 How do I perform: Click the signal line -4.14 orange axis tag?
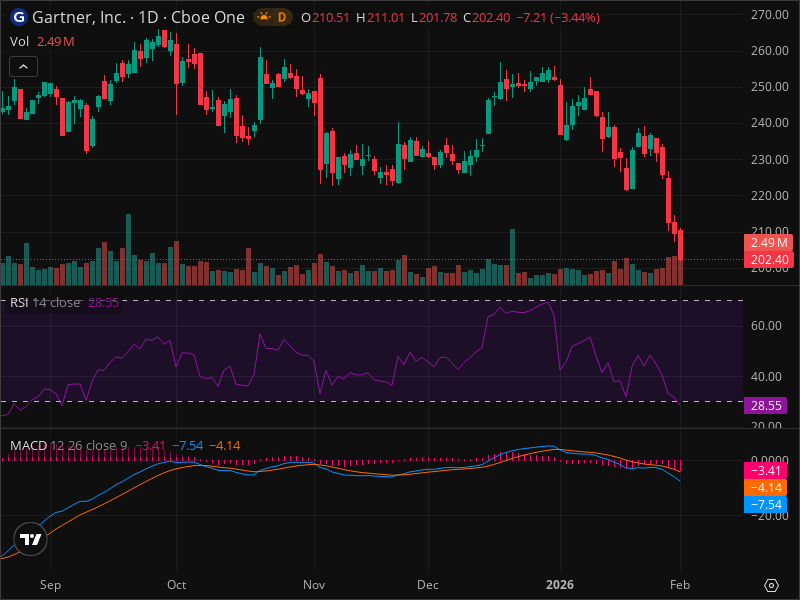pyautogui.click(x=765, y=487)
